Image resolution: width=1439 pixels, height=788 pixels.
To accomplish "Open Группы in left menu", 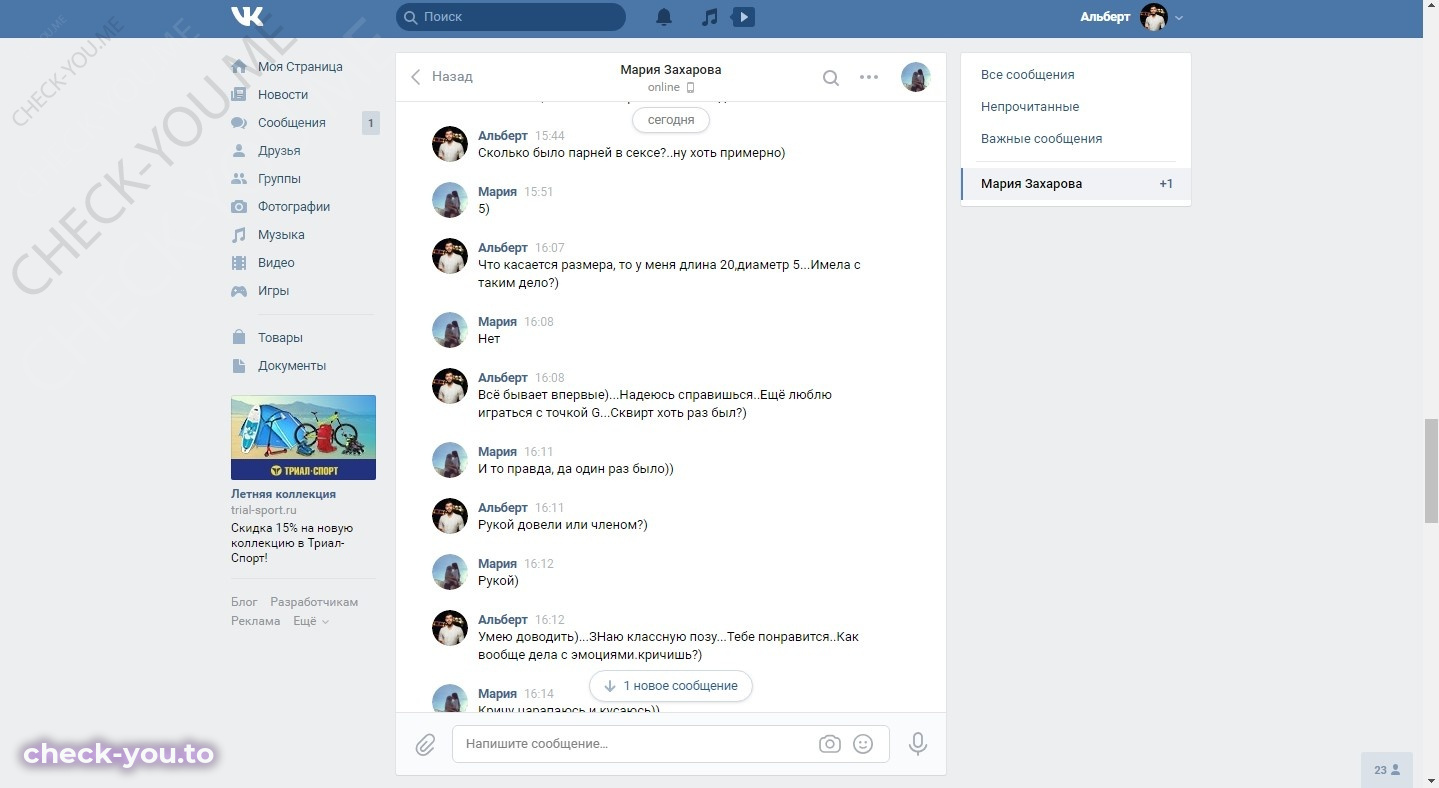I will pos(279,179).
